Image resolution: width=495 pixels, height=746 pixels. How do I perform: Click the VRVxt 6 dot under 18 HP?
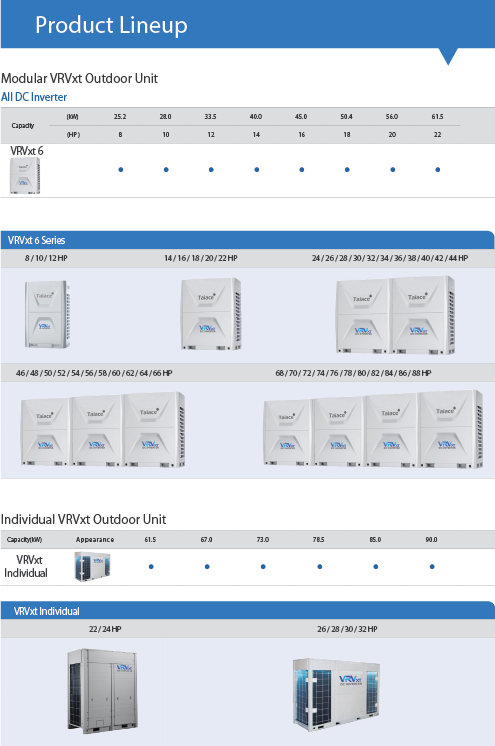[x=347, y=169]
